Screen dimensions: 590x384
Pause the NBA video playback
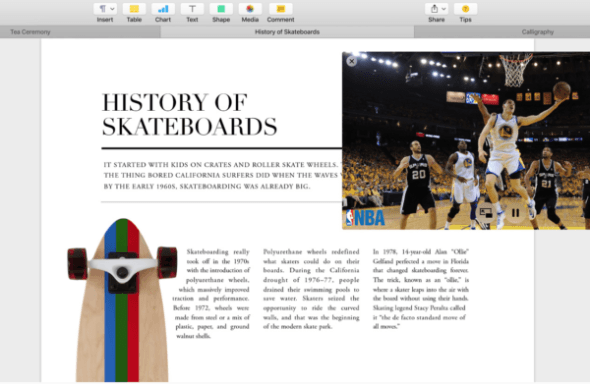[515, 213]
